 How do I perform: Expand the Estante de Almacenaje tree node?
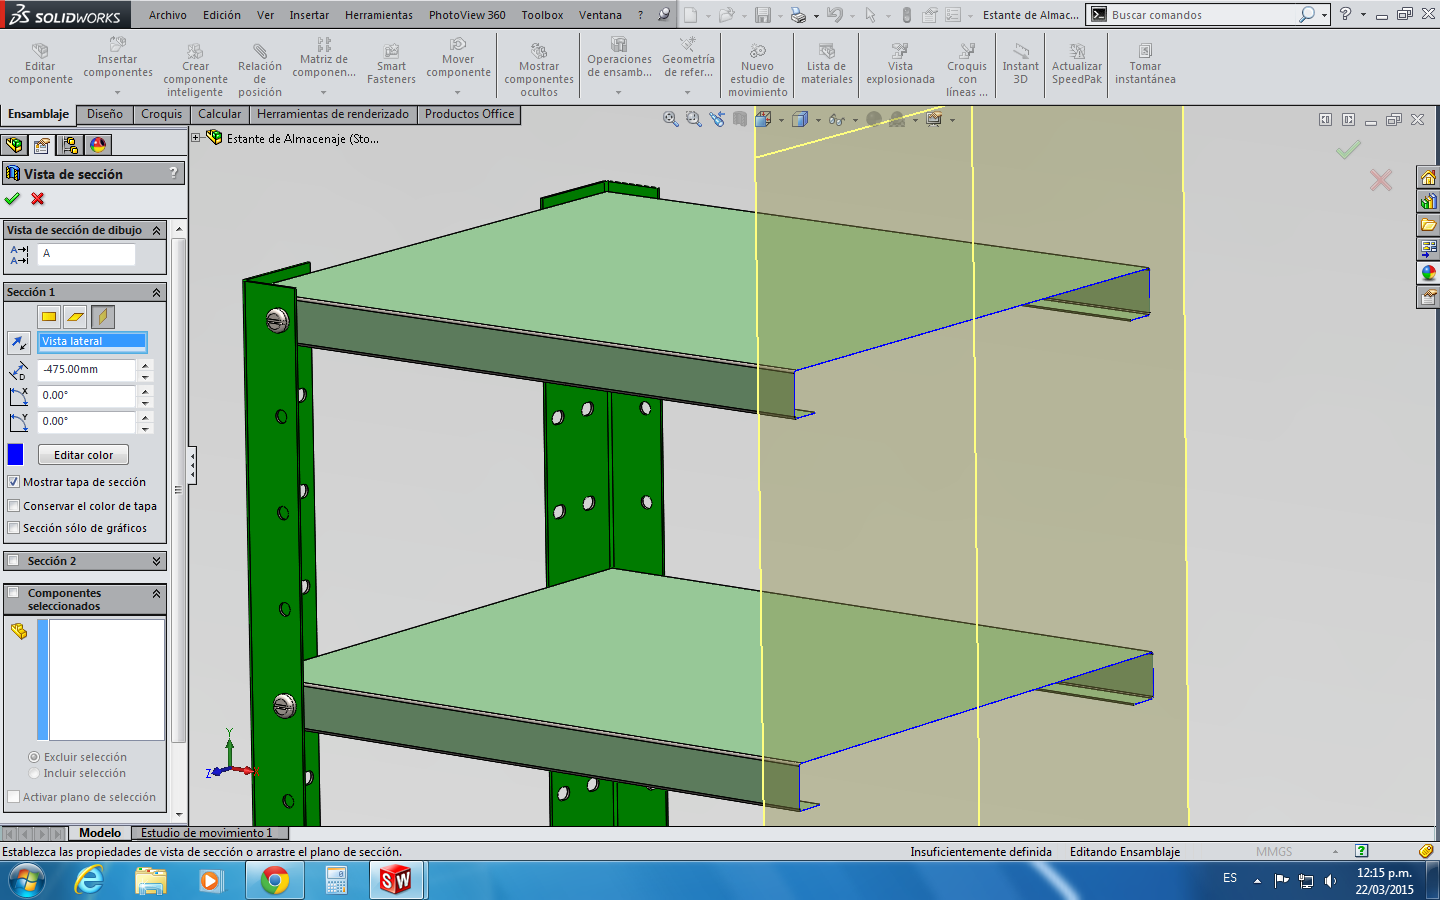click(197, 138)
